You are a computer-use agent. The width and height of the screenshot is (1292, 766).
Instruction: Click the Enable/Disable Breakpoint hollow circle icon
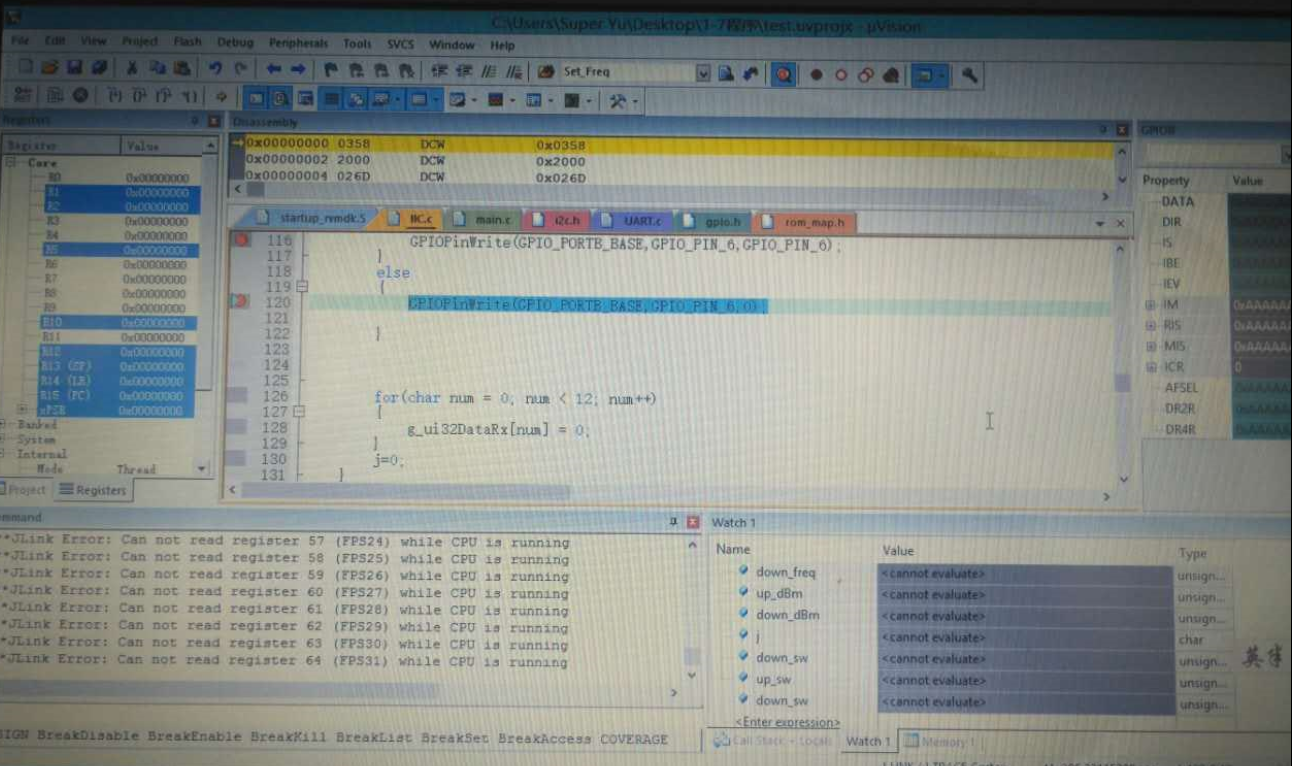[841, 75]
